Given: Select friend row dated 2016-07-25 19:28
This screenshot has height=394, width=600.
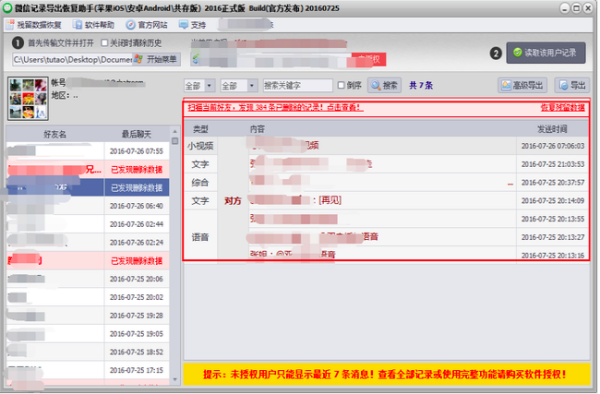Looking at the screenshot, I should coord(88,316).
